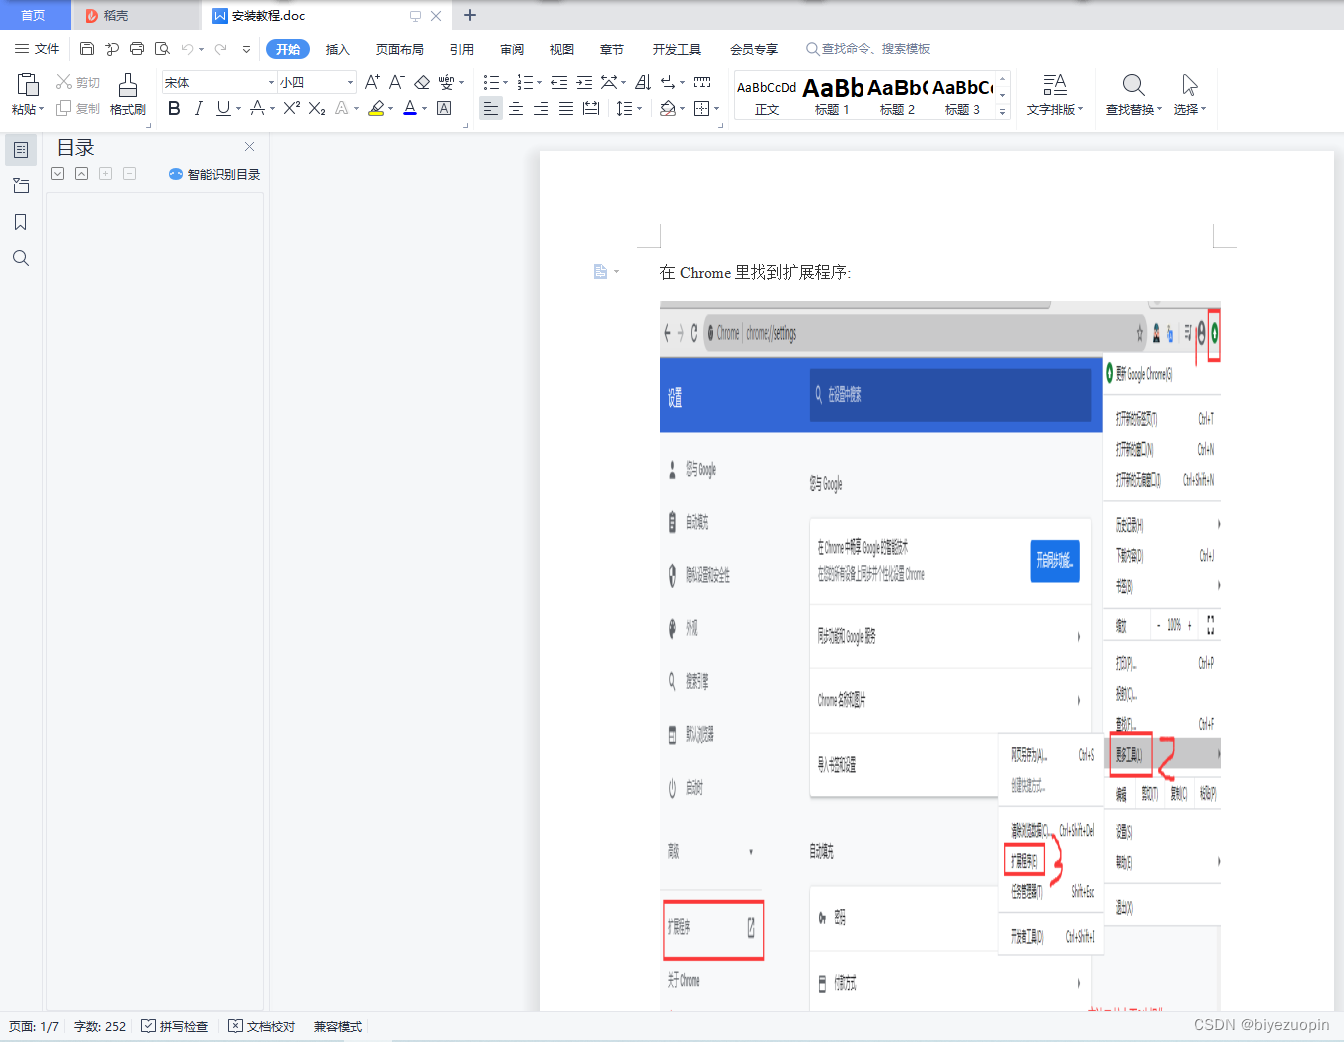Open Print Preview from quick access bar
This screenshot has width=1344, height=1042.
click(x=162, y=49)
